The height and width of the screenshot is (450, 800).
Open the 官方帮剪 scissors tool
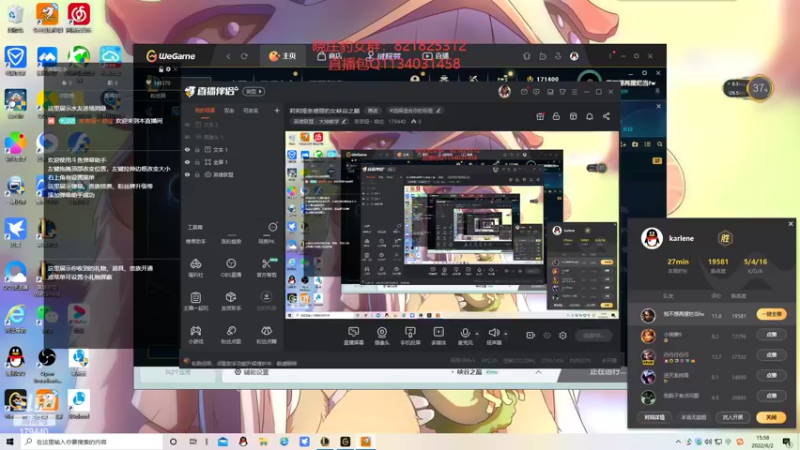tap(266, 267)
